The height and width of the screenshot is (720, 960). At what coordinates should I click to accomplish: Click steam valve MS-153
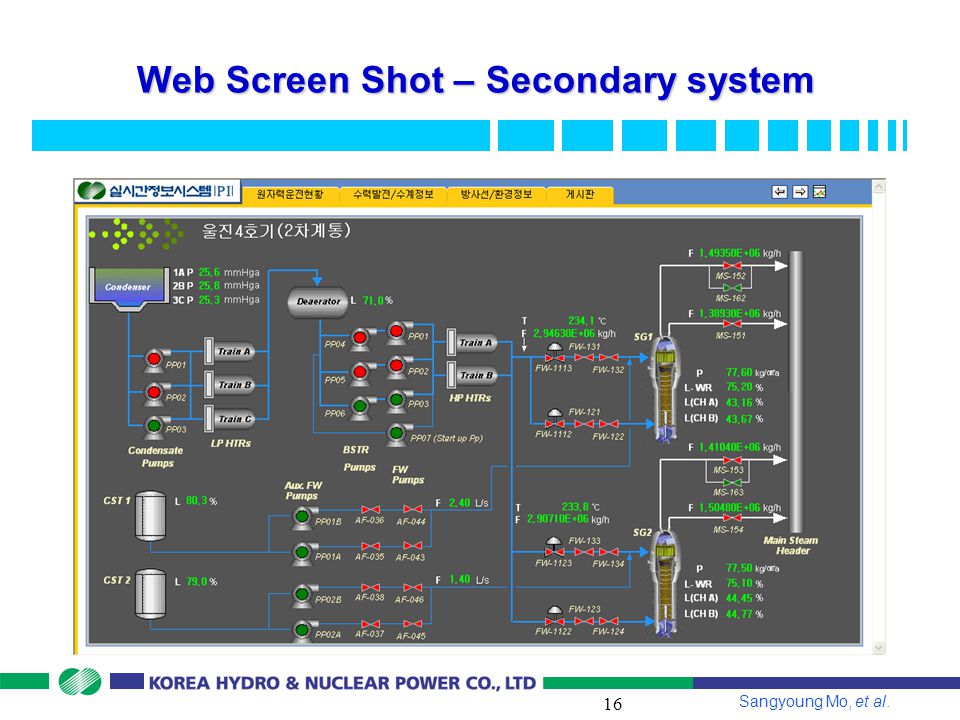[x=732, y=460]
